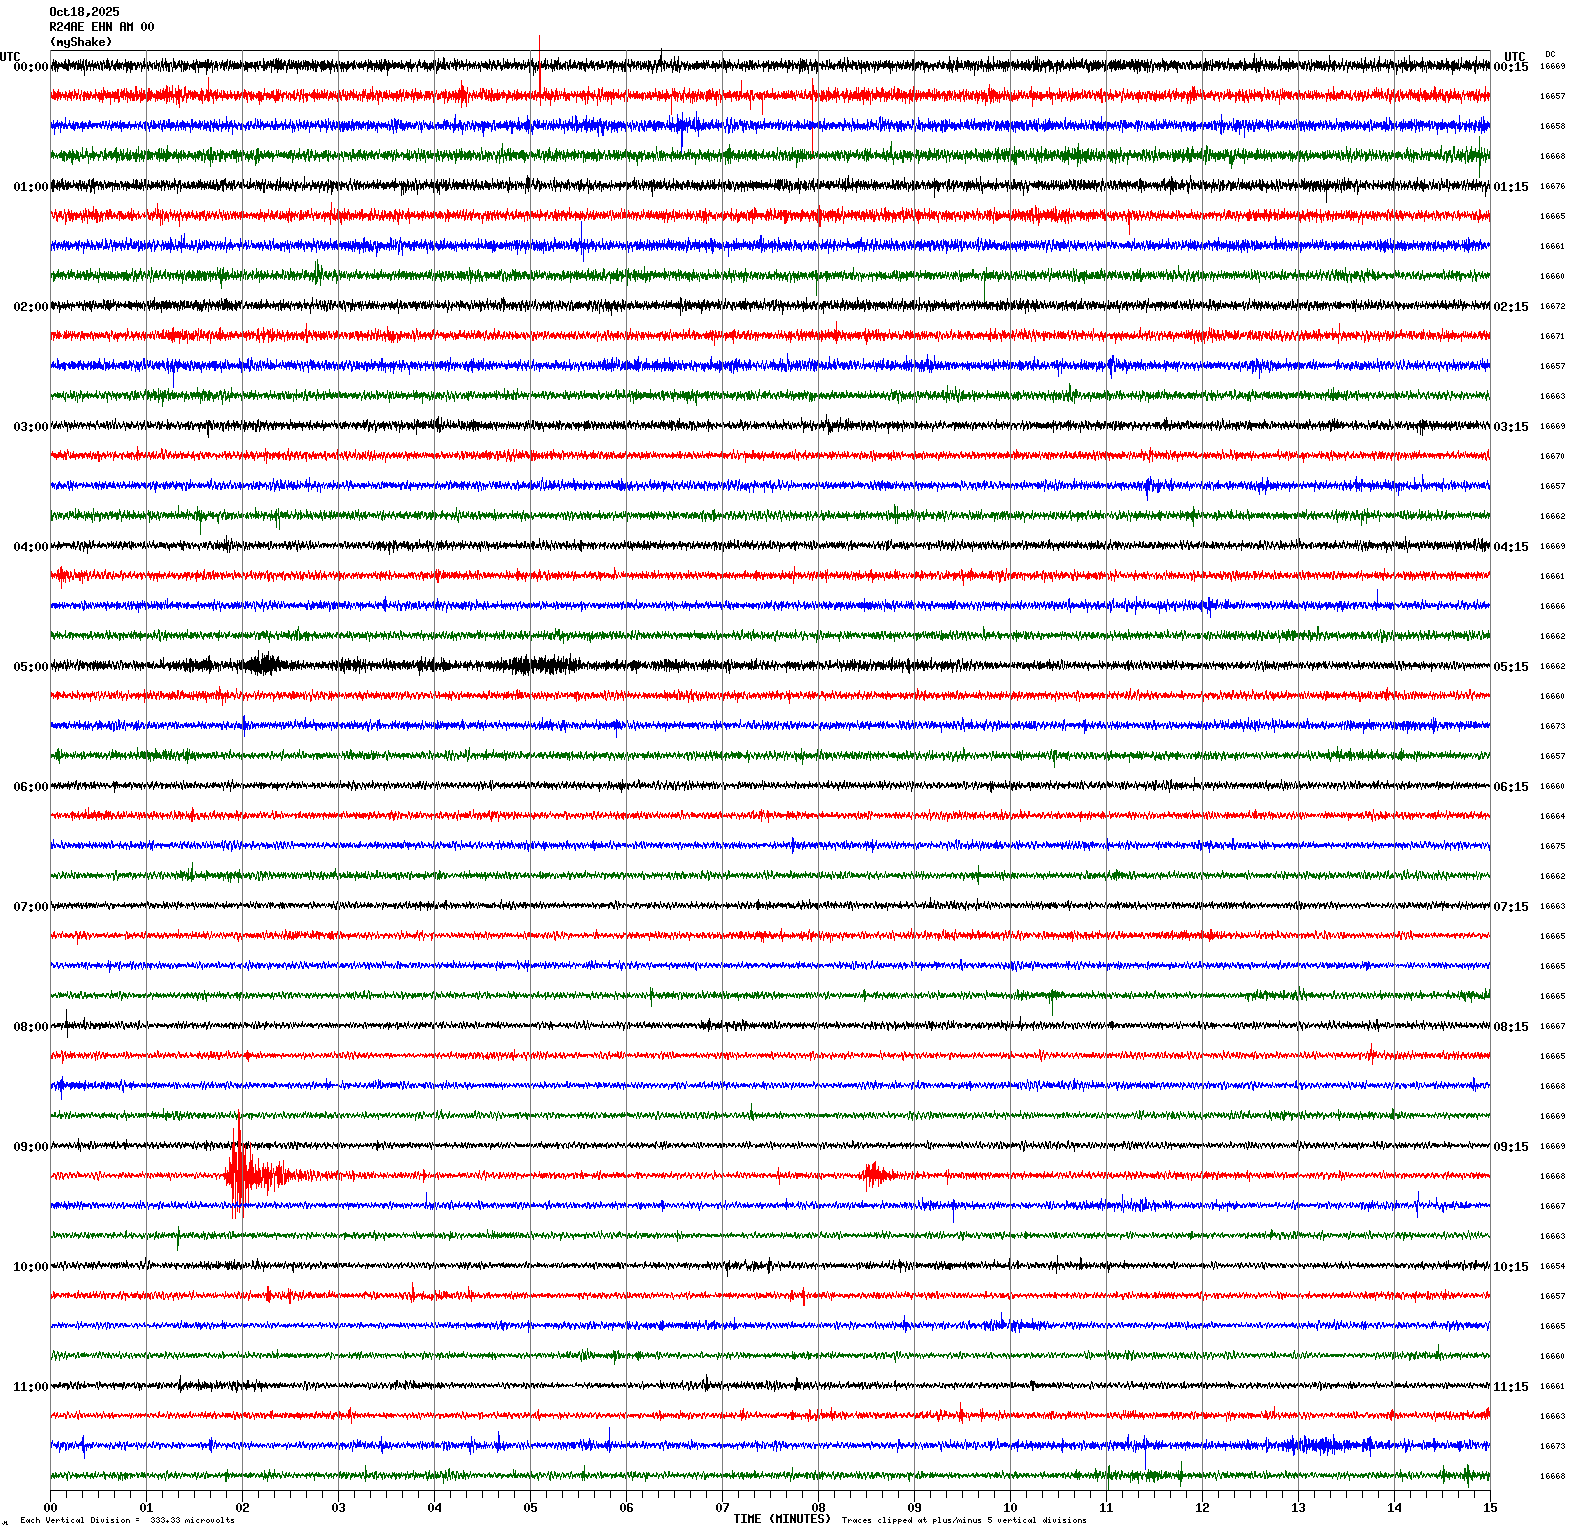Click the 04:15 right-axis time label
The image size is (1570, 1534).
1511,547
